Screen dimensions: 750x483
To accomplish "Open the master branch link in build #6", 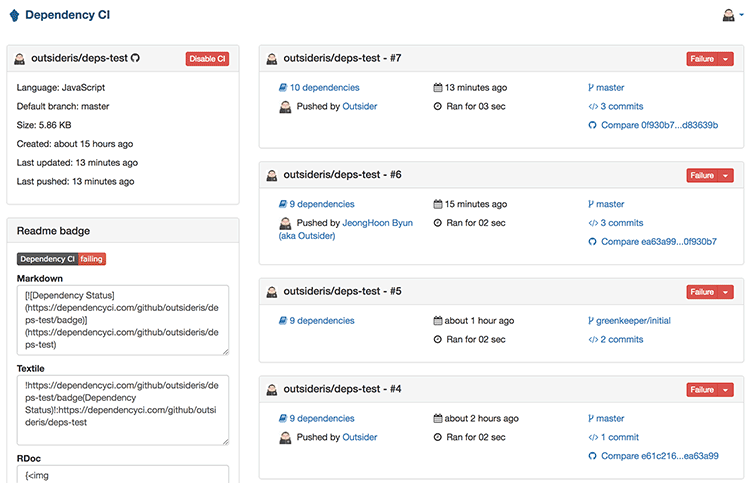I will (x=610, y=204).
